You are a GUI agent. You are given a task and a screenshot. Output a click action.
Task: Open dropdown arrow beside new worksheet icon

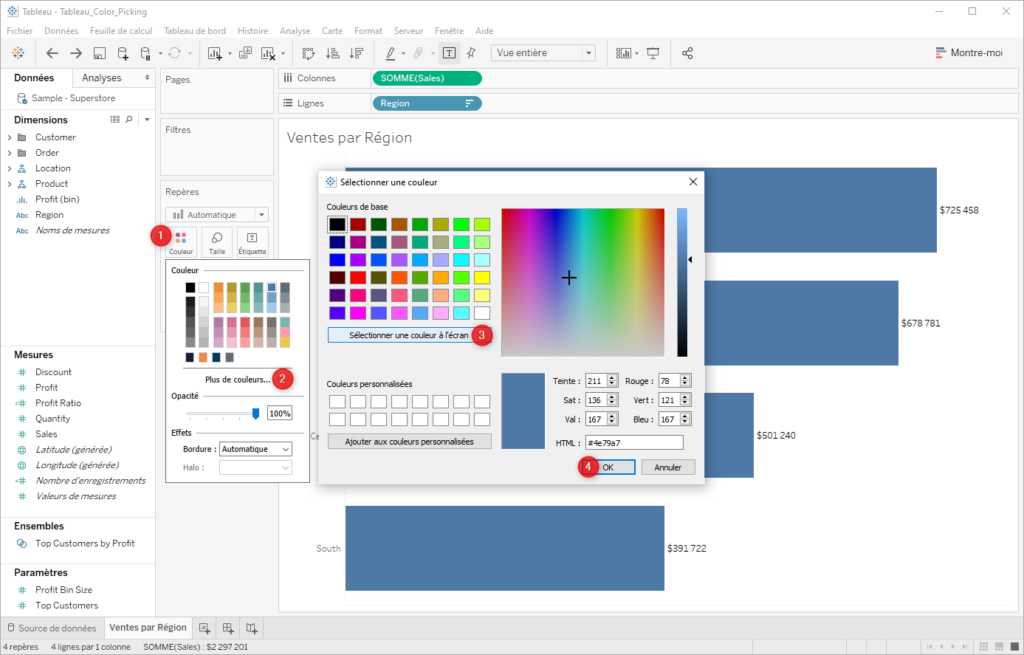[x=230, y=54]
